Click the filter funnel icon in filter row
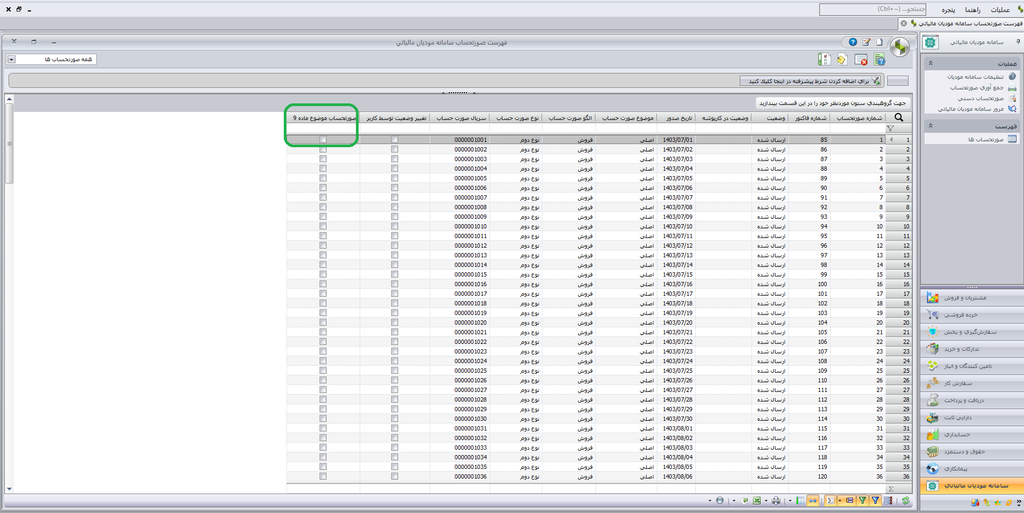Screen dimensions: 1024x513 point(890,129)
